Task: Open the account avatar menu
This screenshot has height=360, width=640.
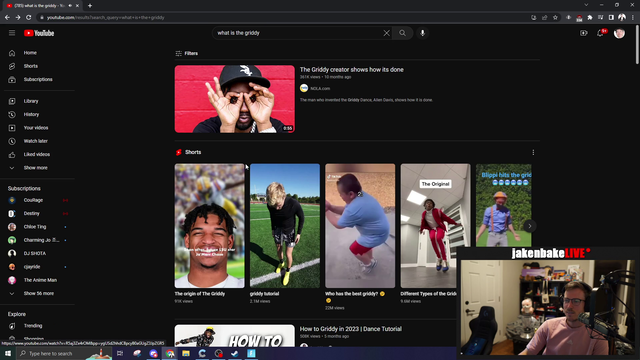Action: click(619, 33)
